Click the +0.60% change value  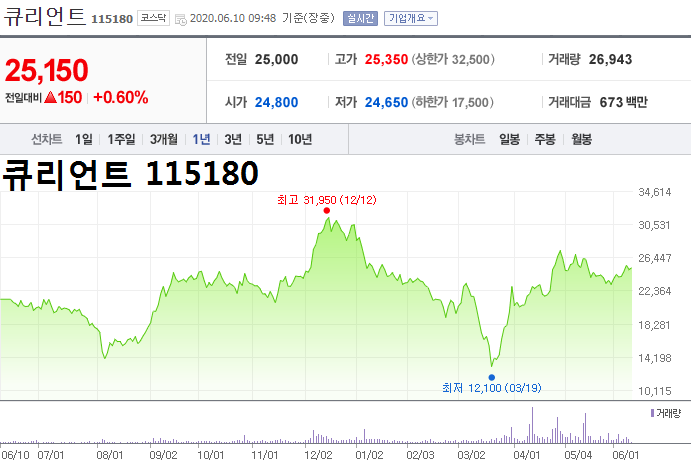(121, 97)
